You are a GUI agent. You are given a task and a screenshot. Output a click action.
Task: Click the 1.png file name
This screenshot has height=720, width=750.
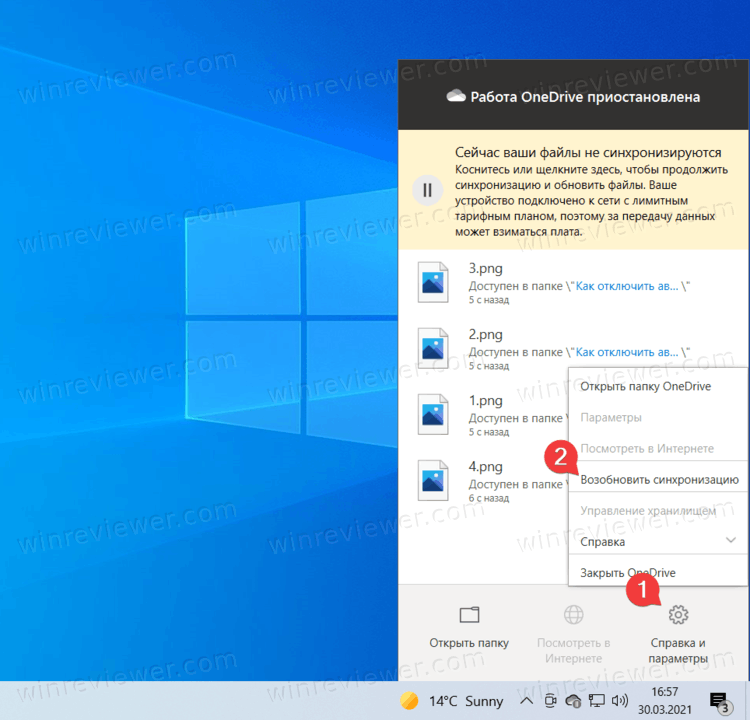(x=485, y=400)
